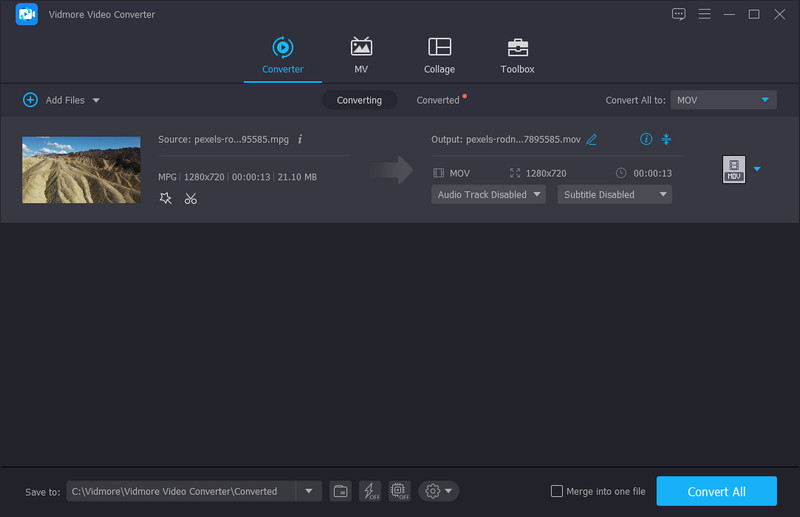The width and height of the screenshot is (800, 517).
Task: Click the star-wand edit effects icon
Action: [166, 199]
